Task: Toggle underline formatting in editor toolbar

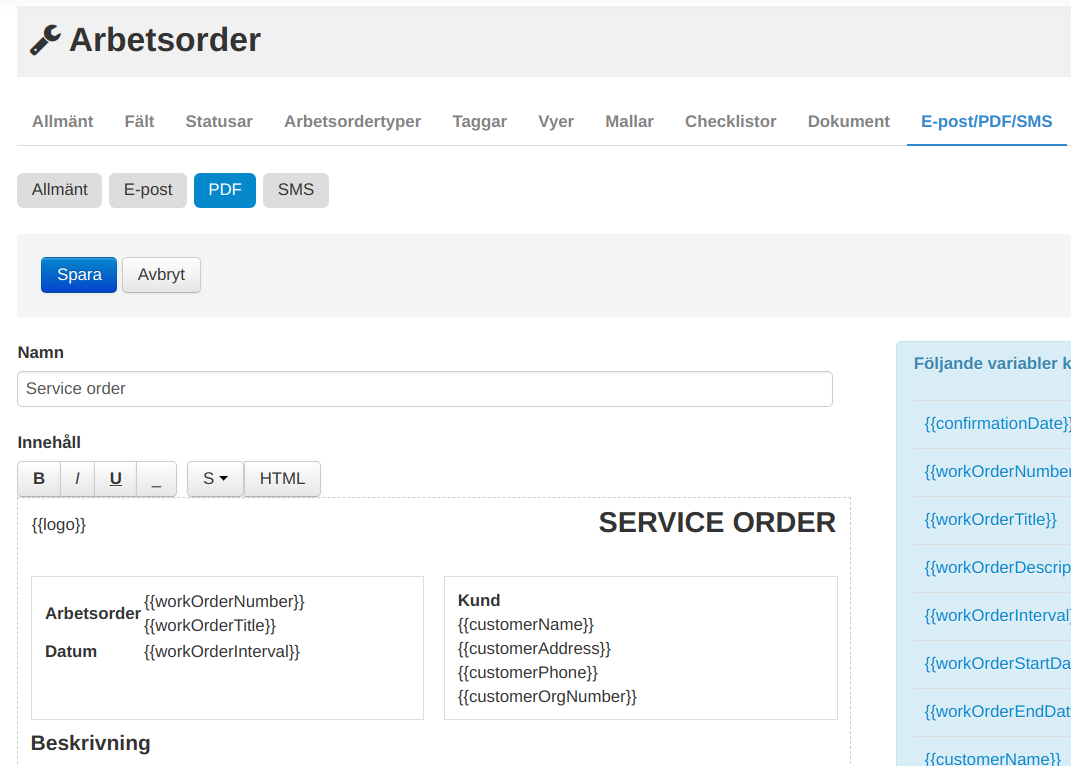Action: (116, 479)
